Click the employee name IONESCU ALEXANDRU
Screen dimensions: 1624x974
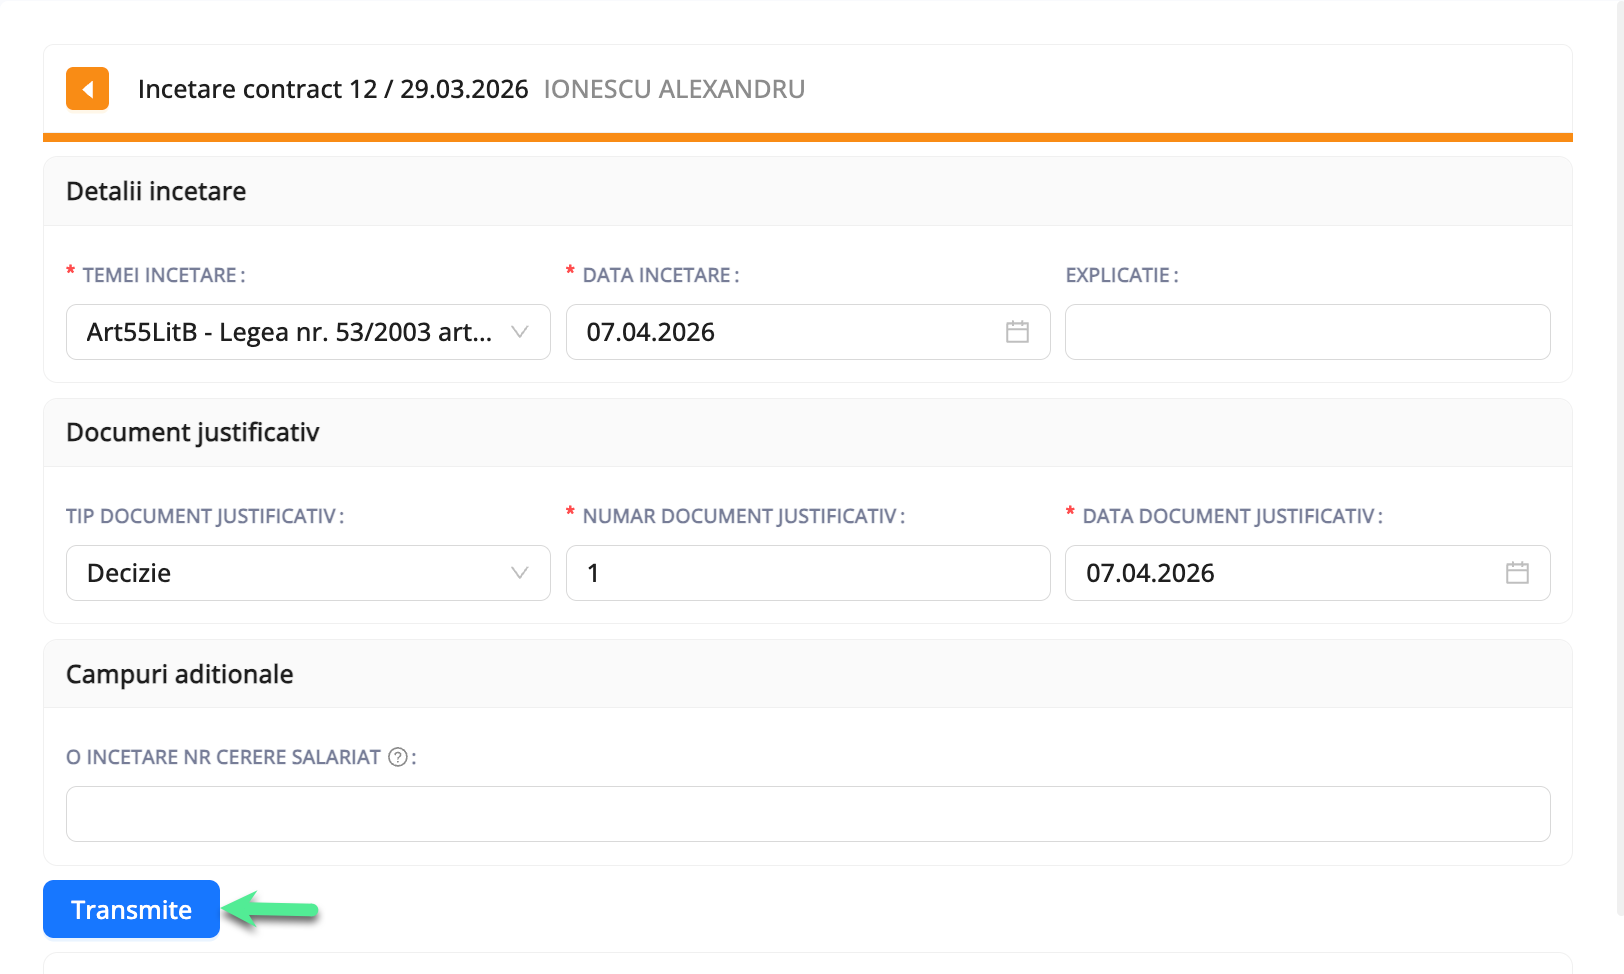[674, 88]
